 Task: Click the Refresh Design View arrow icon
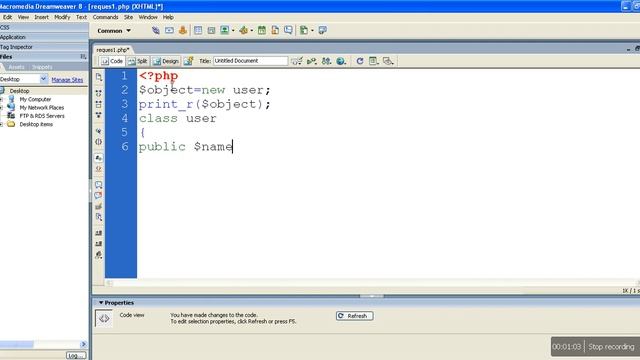(x=360, y=61)
